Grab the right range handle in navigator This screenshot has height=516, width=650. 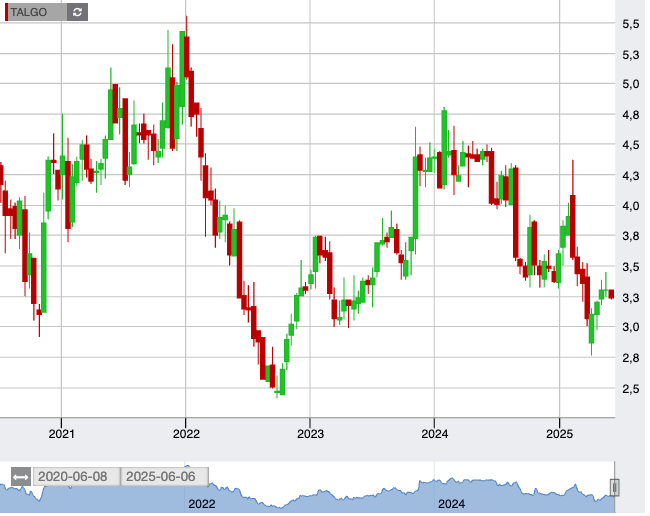(x=614, y=487)
